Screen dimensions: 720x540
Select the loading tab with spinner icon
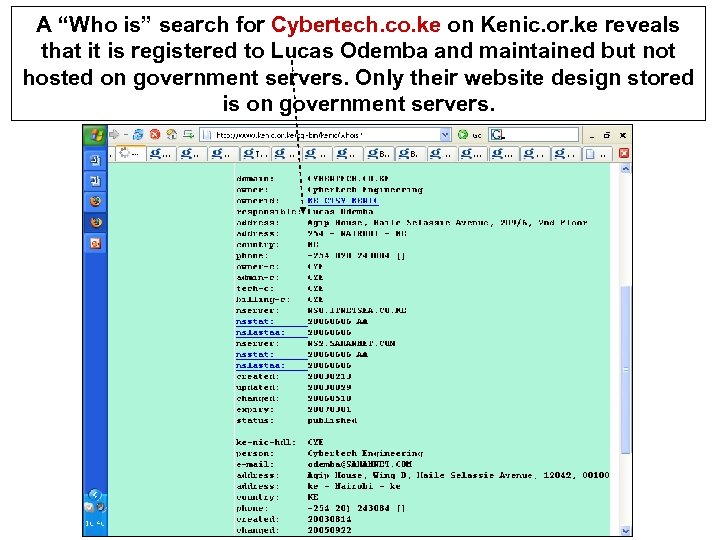point(130,153)
